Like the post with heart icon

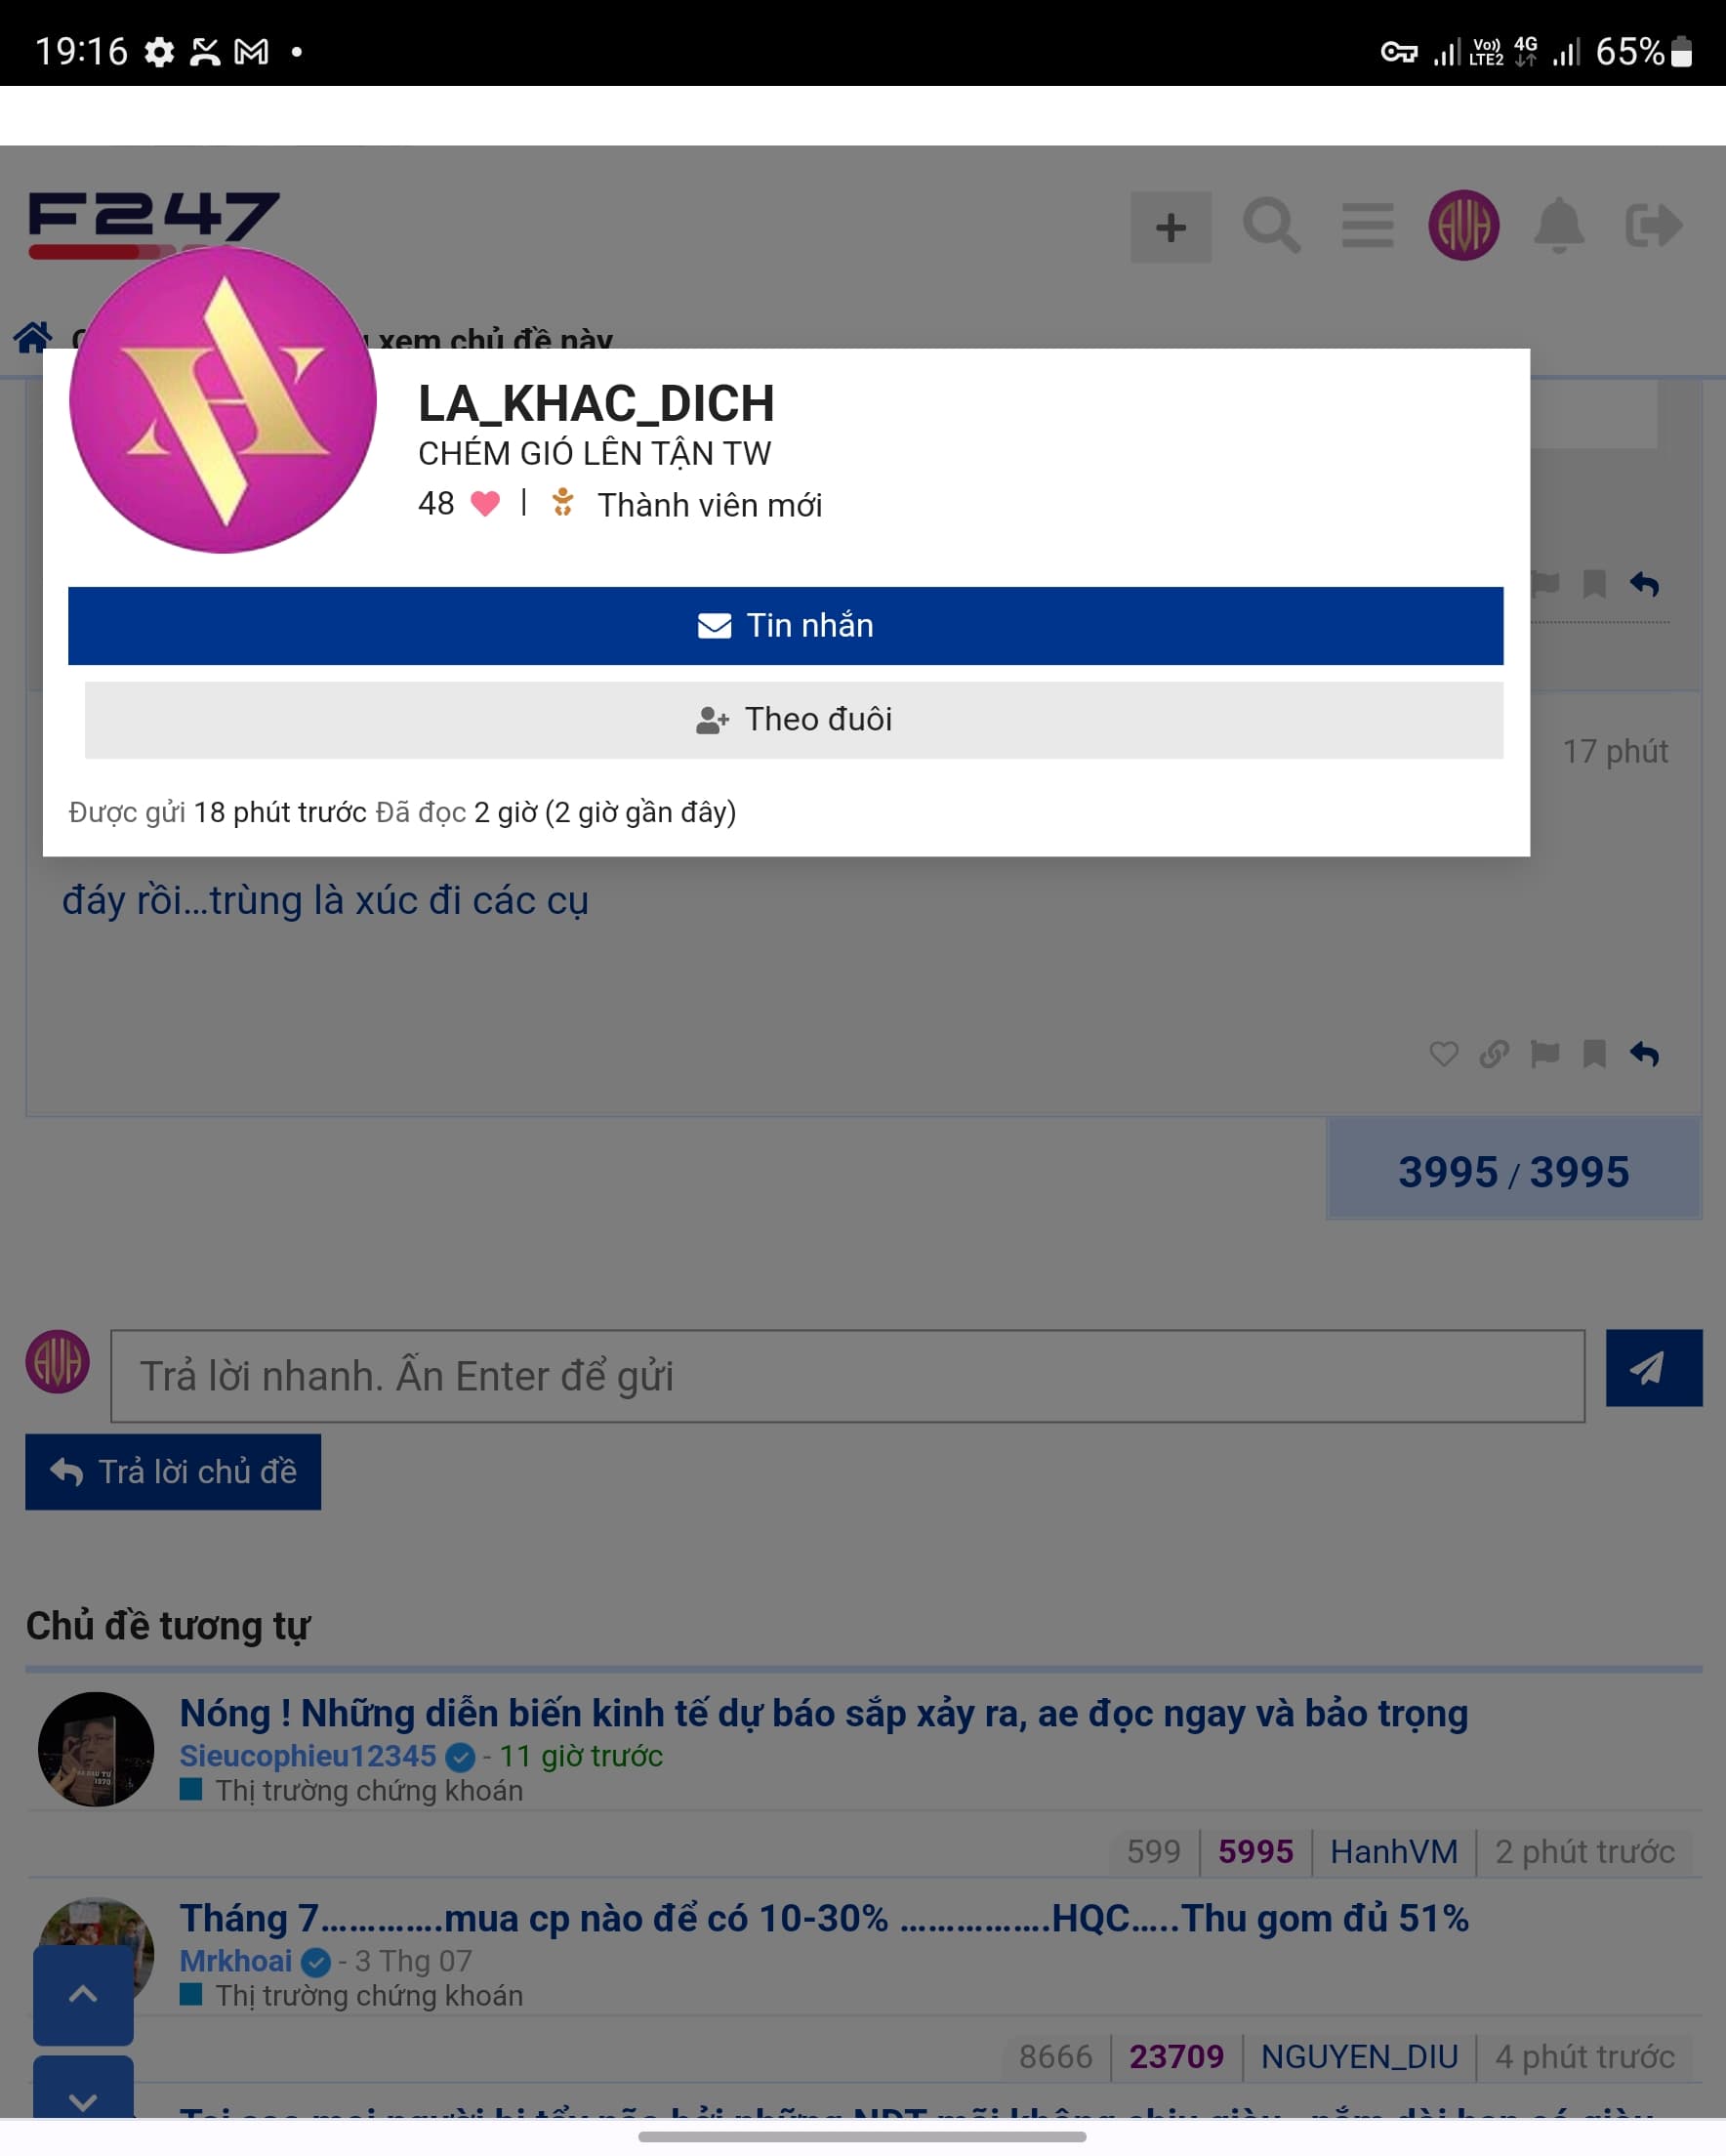pyautogui.click(x=1443, y=1054)
